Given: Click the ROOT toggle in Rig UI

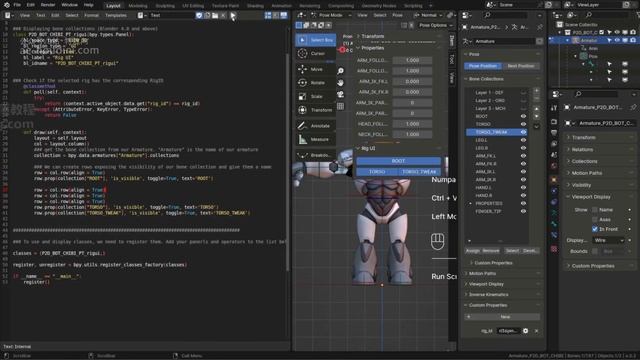Looking at the screenshot, I should click(398, 161).
